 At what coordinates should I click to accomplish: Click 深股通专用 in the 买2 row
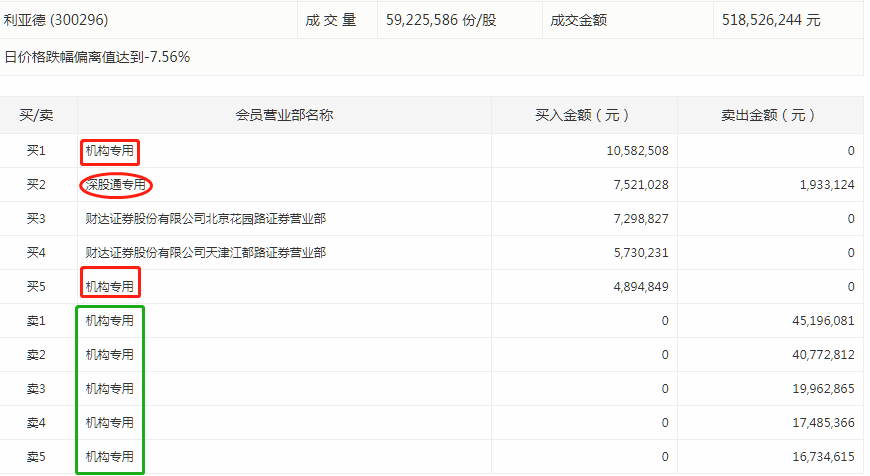click(x=116, y=185)
